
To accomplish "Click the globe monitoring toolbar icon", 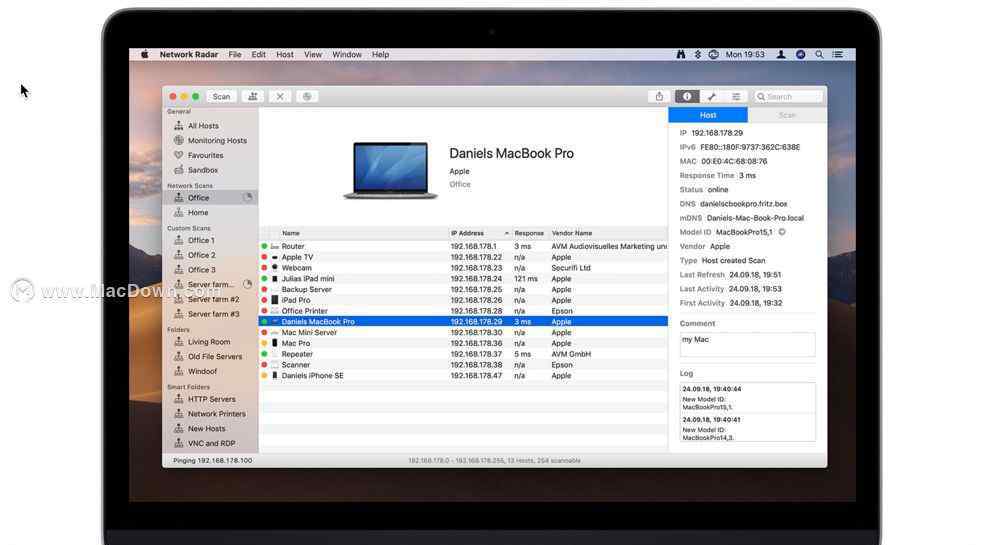I will [x=307, y=96].
